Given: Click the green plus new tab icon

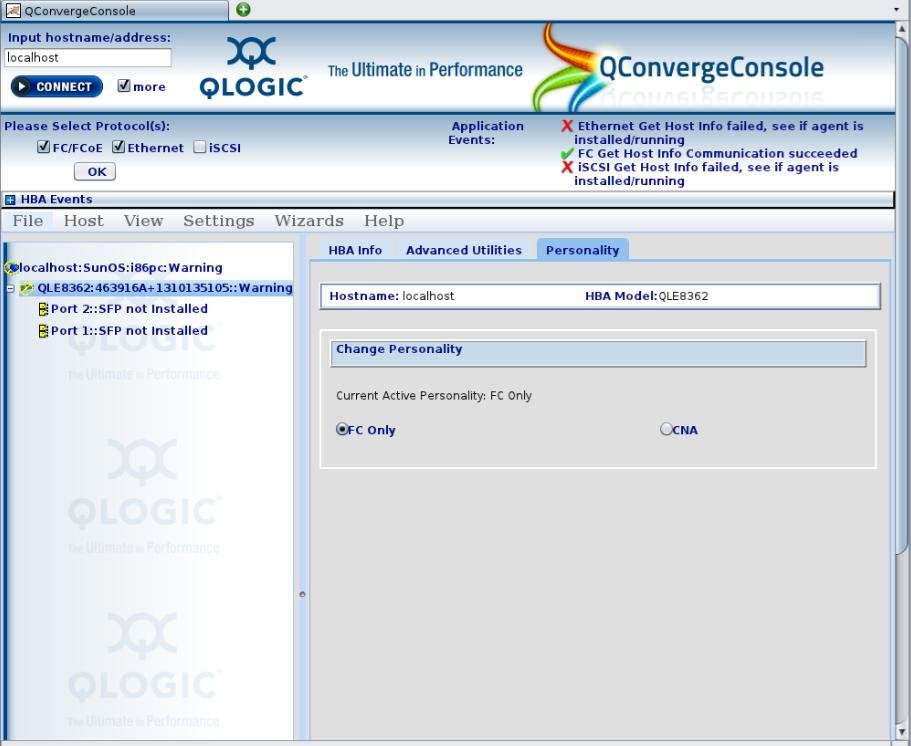Looking at the screenshot, I should pos(243,9).
